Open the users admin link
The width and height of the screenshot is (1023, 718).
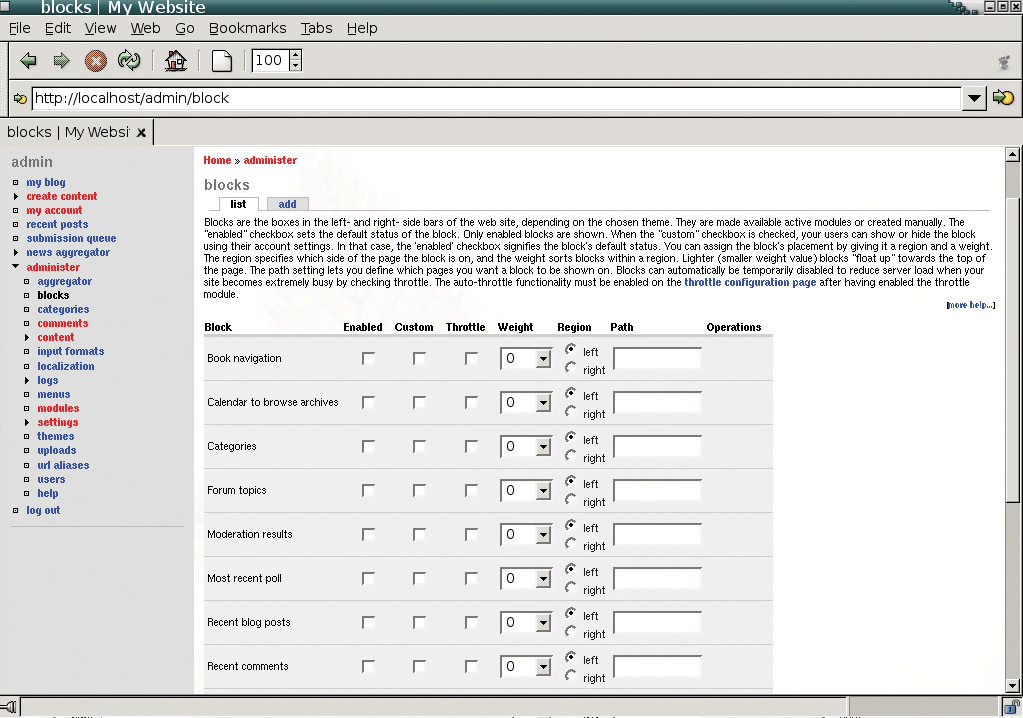[x=51, y=479]
